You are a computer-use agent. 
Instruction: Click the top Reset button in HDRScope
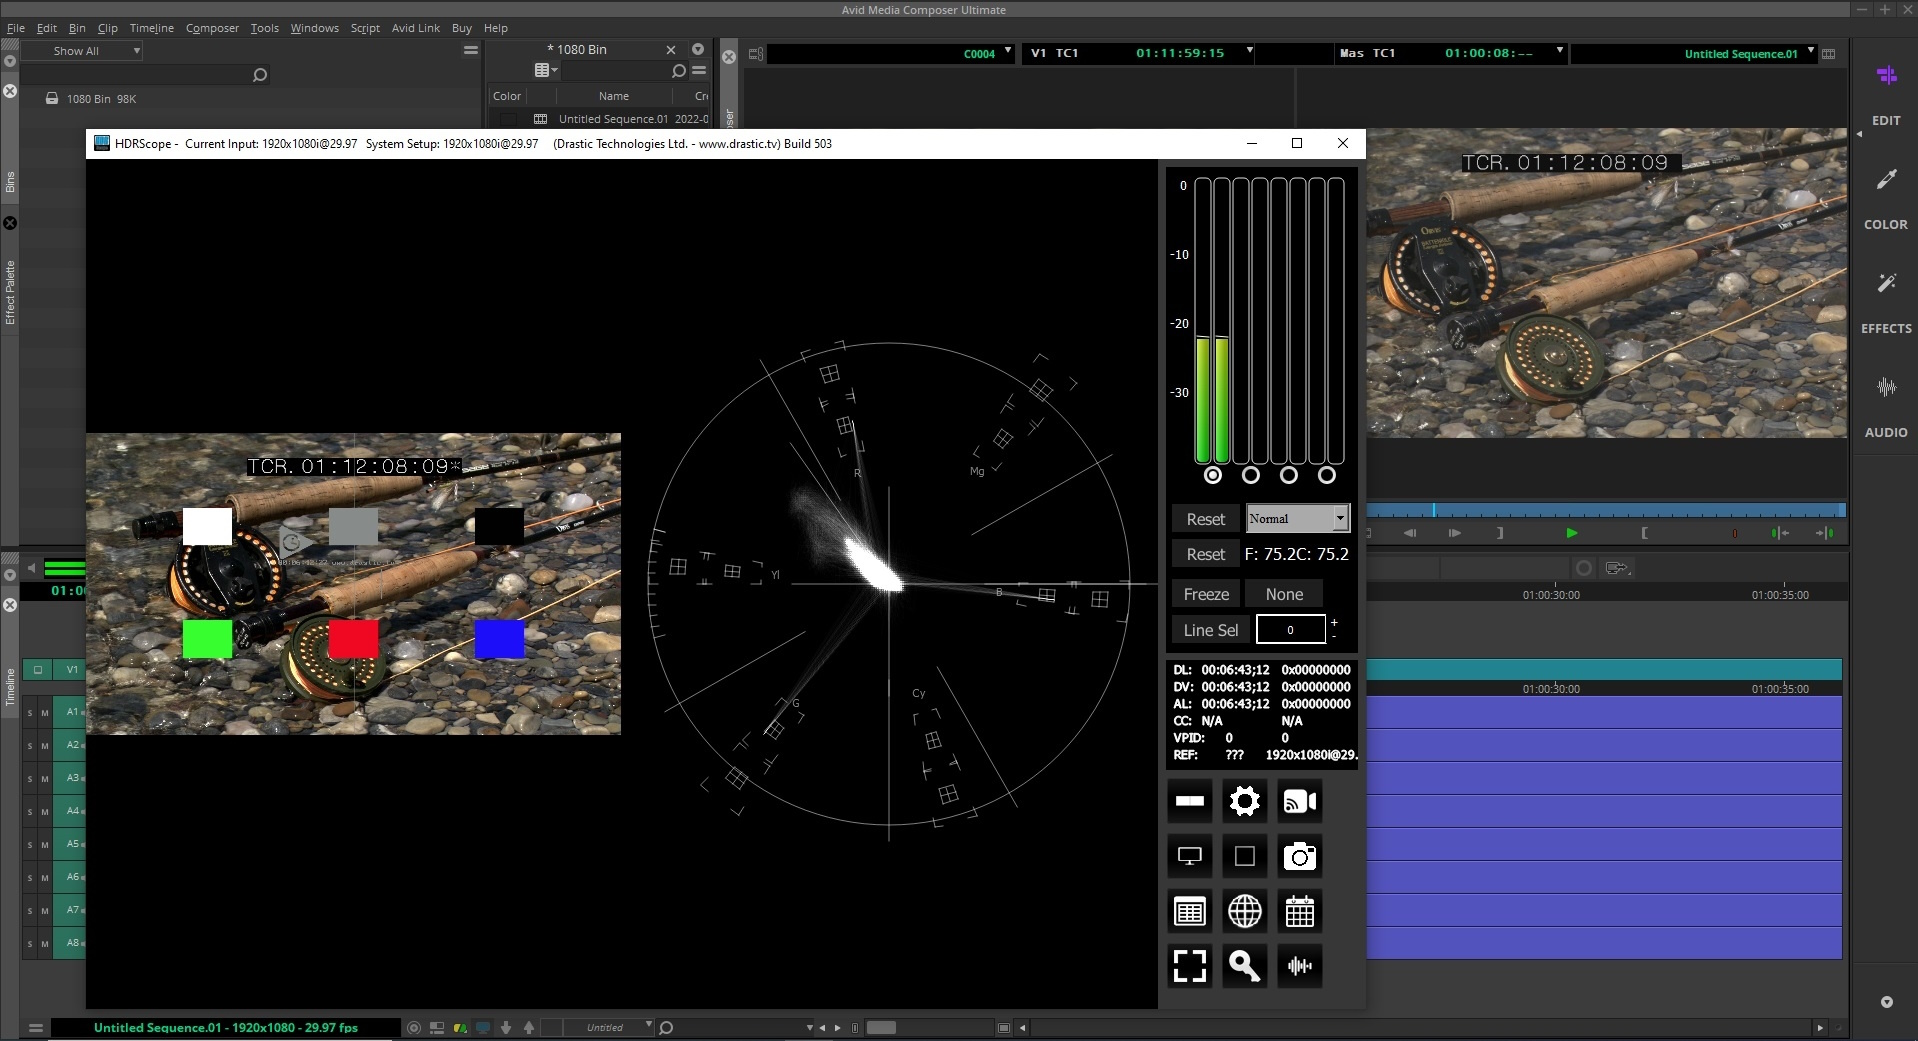click(1205, 519)
